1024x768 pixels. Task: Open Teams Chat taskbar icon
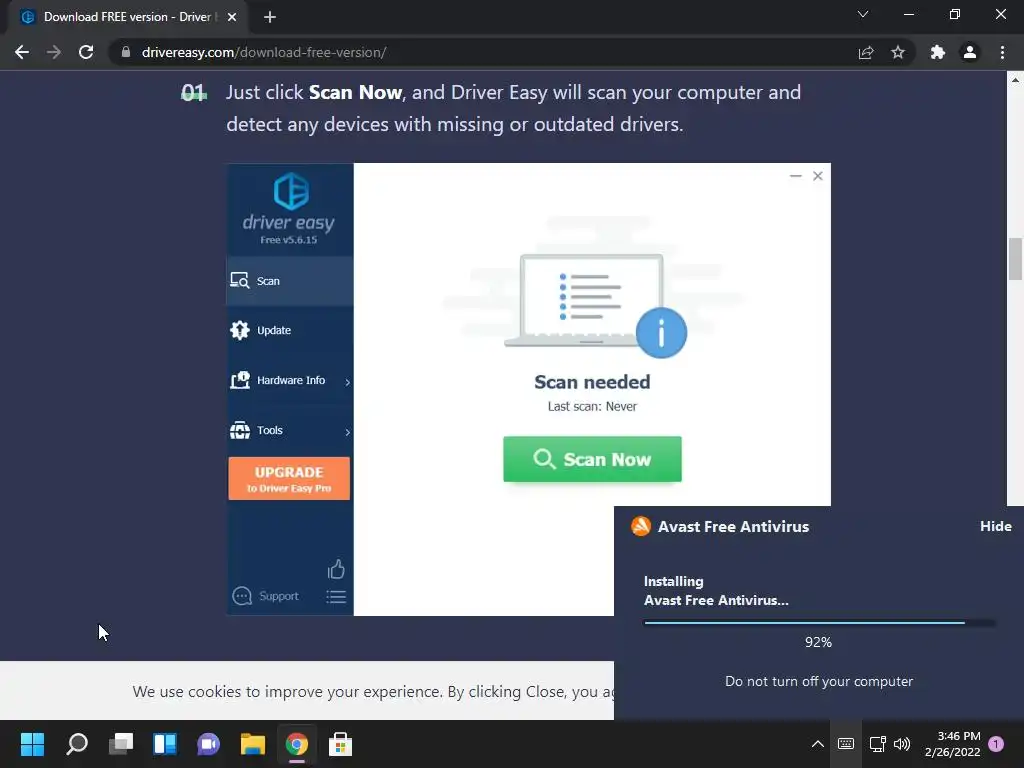[208, 744]
